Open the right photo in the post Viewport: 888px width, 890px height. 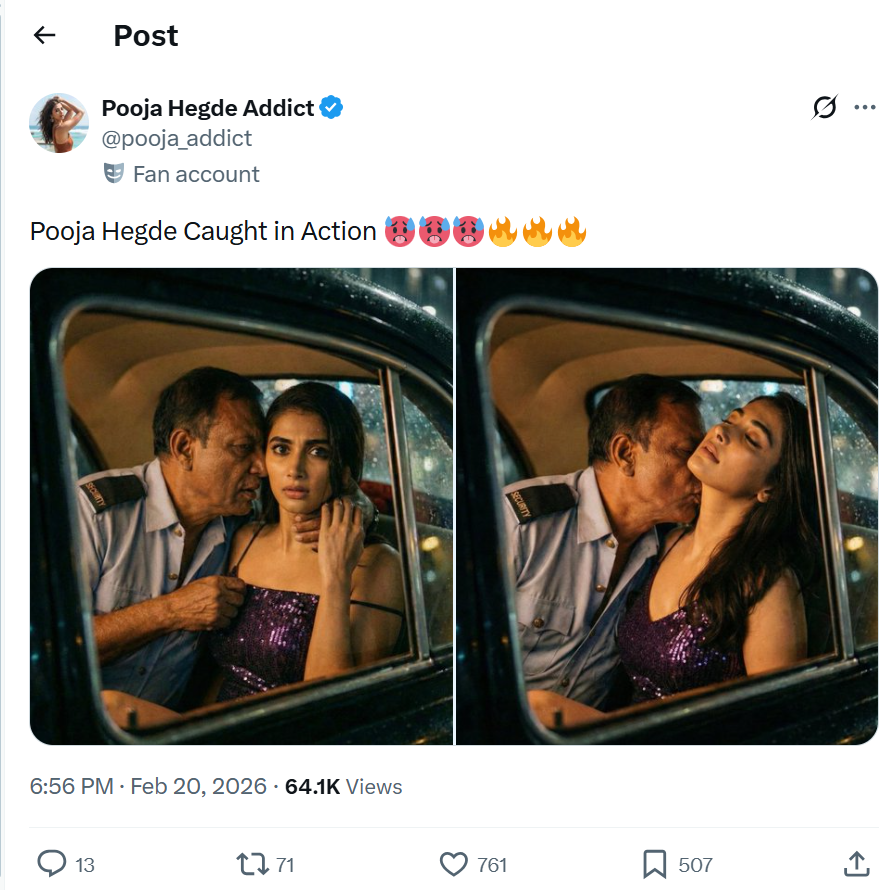(667, 506)
